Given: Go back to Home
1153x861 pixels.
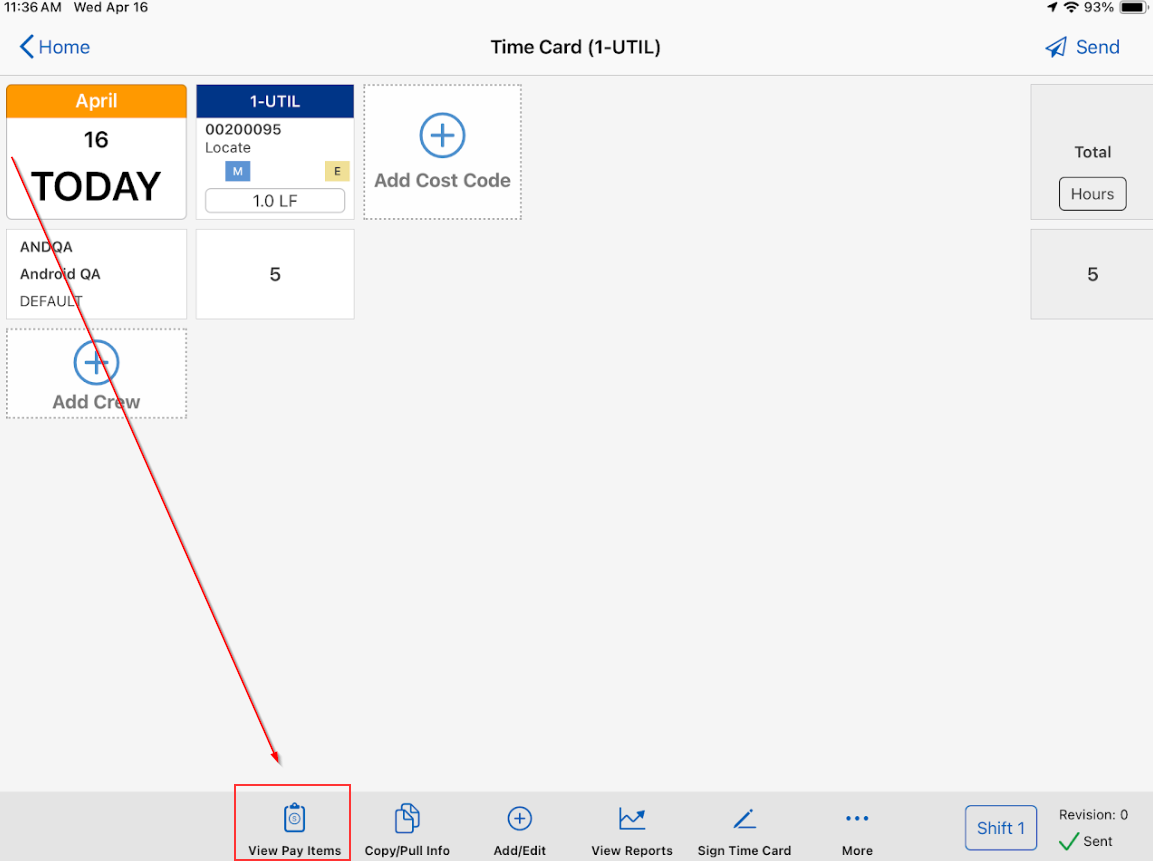Looking at the screenshot, I should coord(55,47).
